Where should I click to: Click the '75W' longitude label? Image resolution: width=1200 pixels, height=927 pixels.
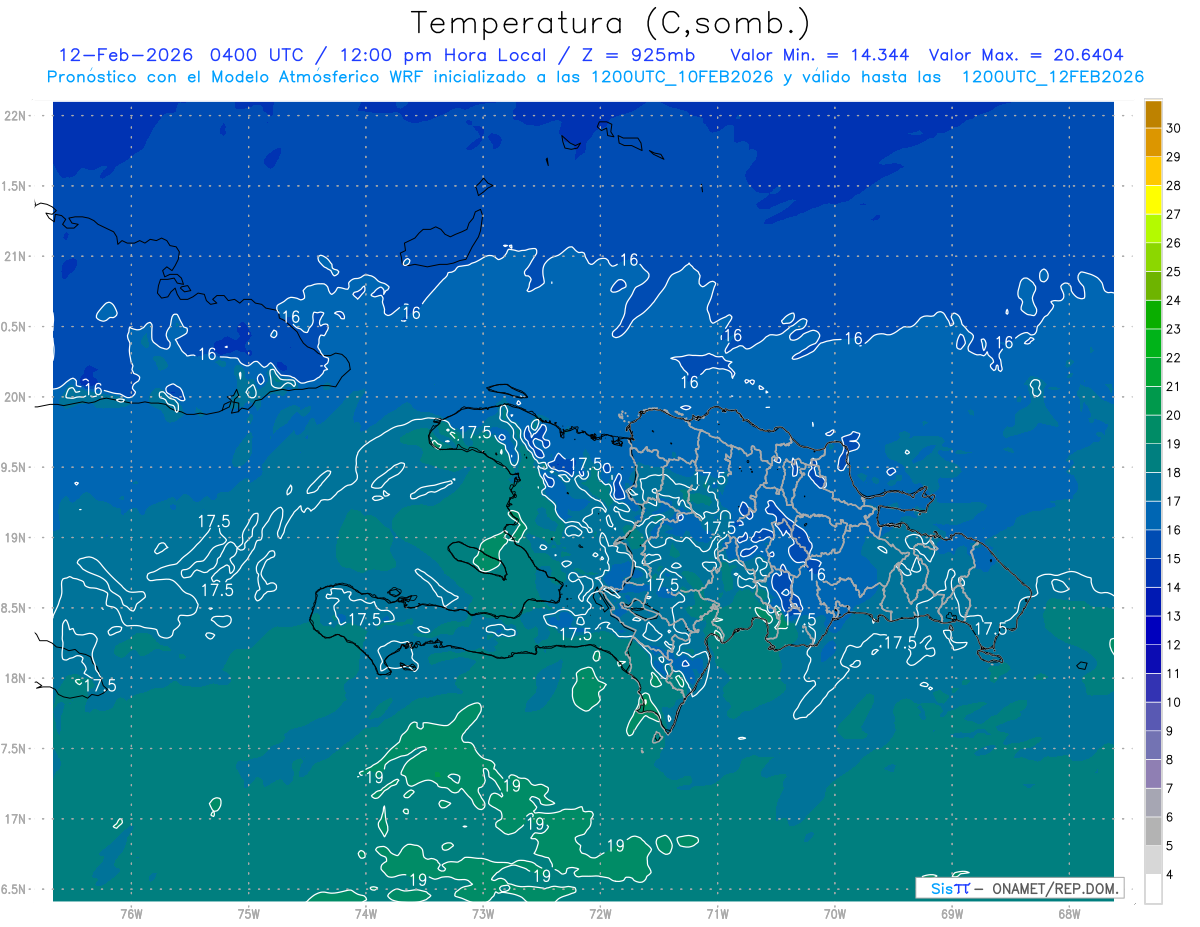click(249, 914)
